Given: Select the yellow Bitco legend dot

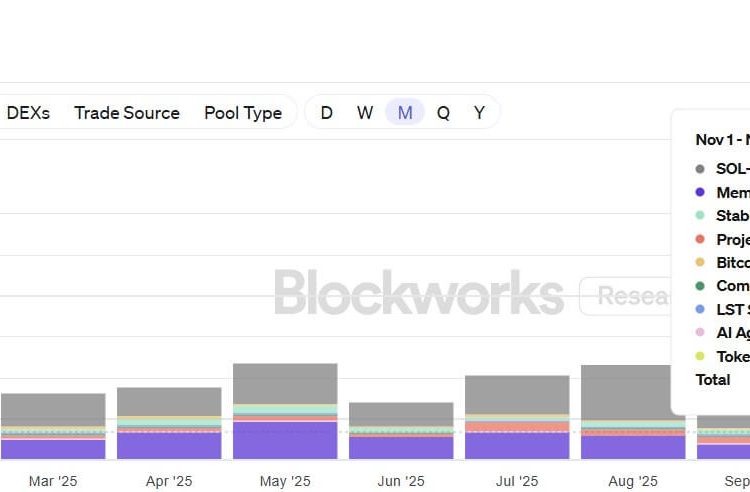Looking at the screenshot, I should (699, 263).
